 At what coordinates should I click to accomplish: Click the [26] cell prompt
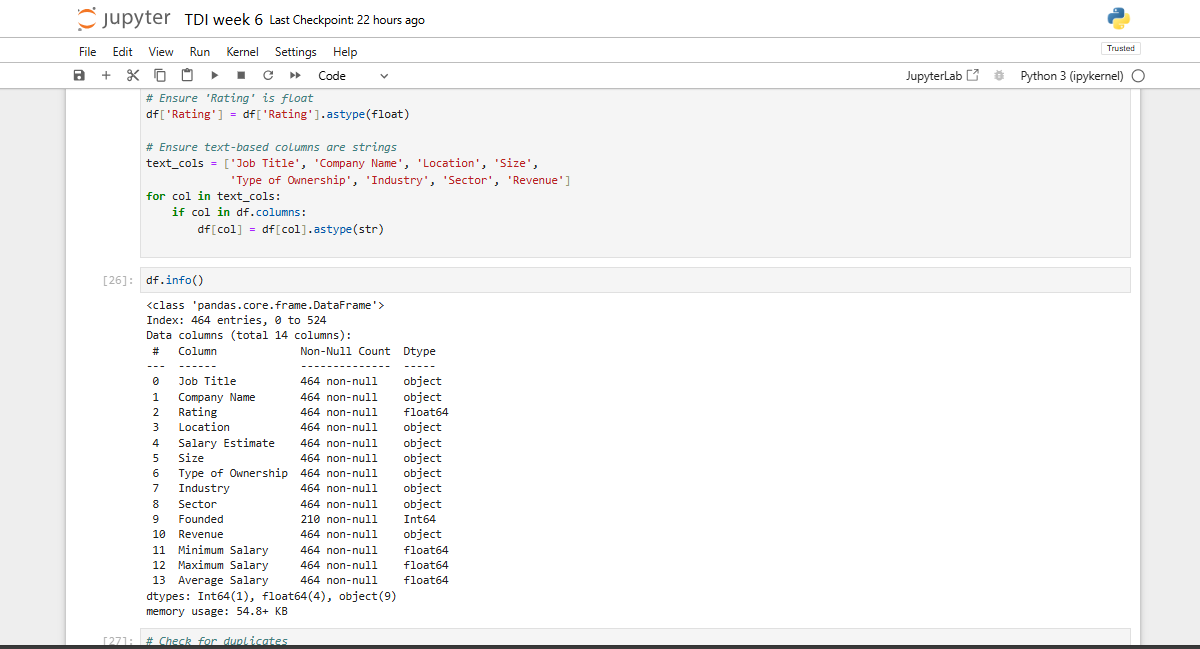point(119,281)
